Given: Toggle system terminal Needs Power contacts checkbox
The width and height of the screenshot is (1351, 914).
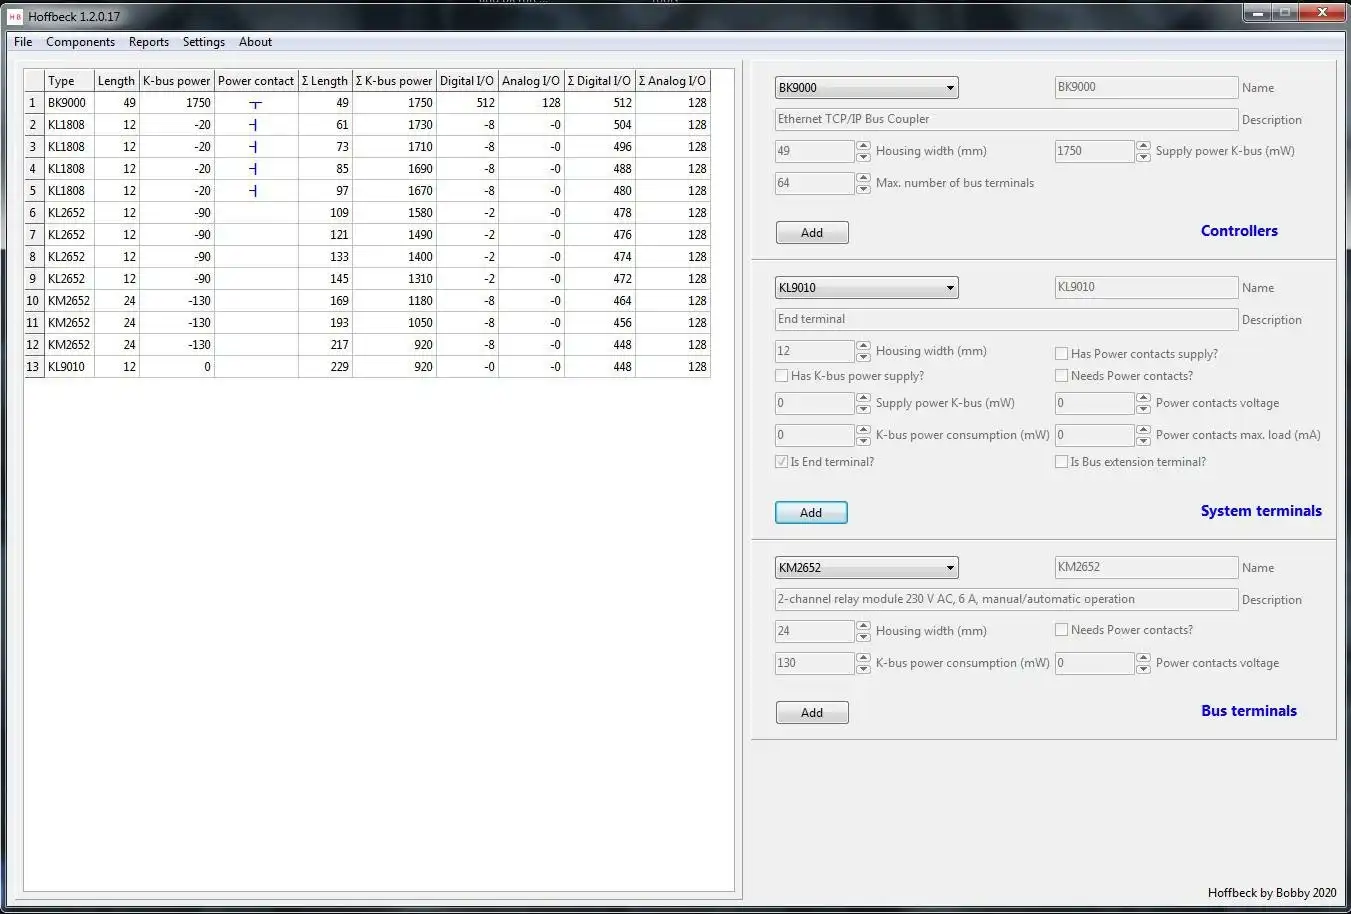Looking at the screenshot, I should coord(1062,376).
